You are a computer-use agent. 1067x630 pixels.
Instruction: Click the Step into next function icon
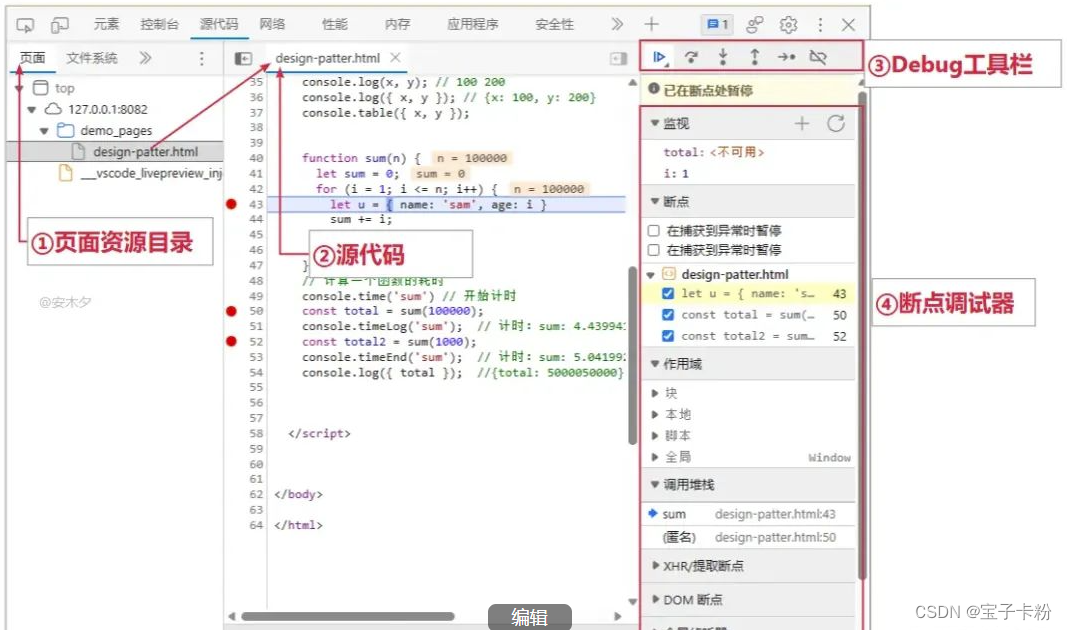pos(723,57)
